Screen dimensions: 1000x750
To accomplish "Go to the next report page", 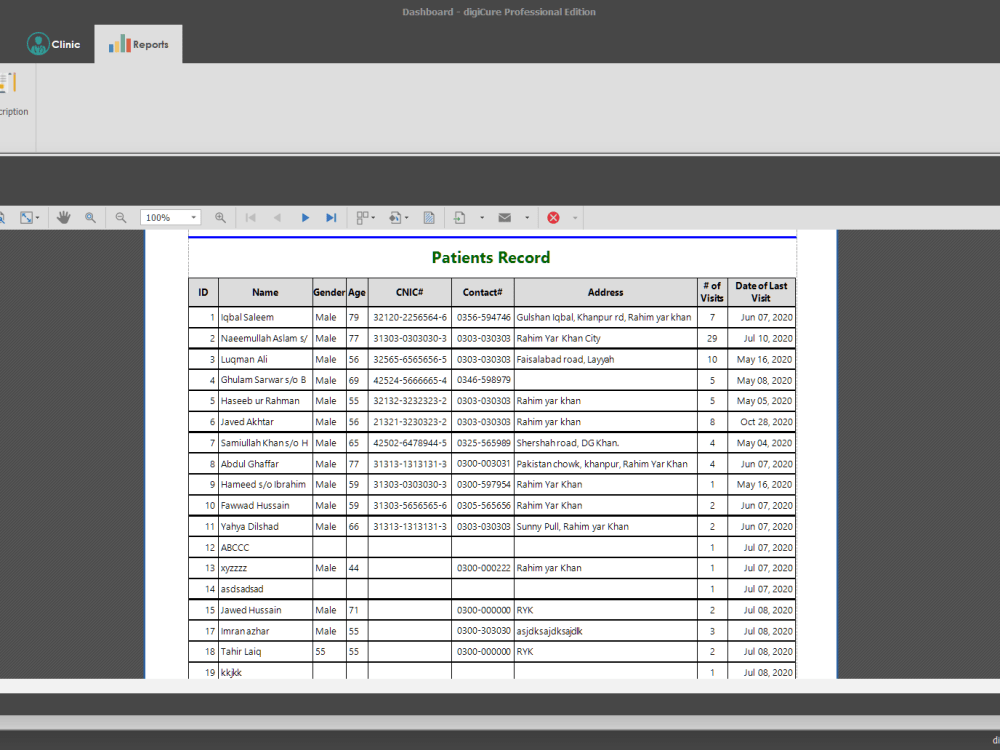I will pyautogui.click(x=305, y=217).
